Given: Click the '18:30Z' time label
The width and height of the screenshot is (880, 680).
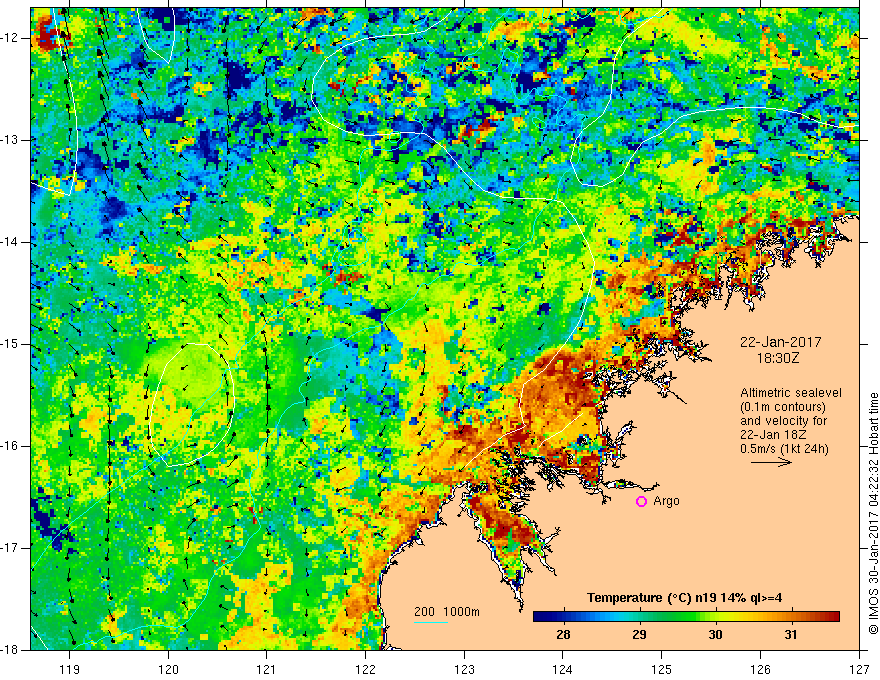Looking at the screenshot, I should click(778, 358).
